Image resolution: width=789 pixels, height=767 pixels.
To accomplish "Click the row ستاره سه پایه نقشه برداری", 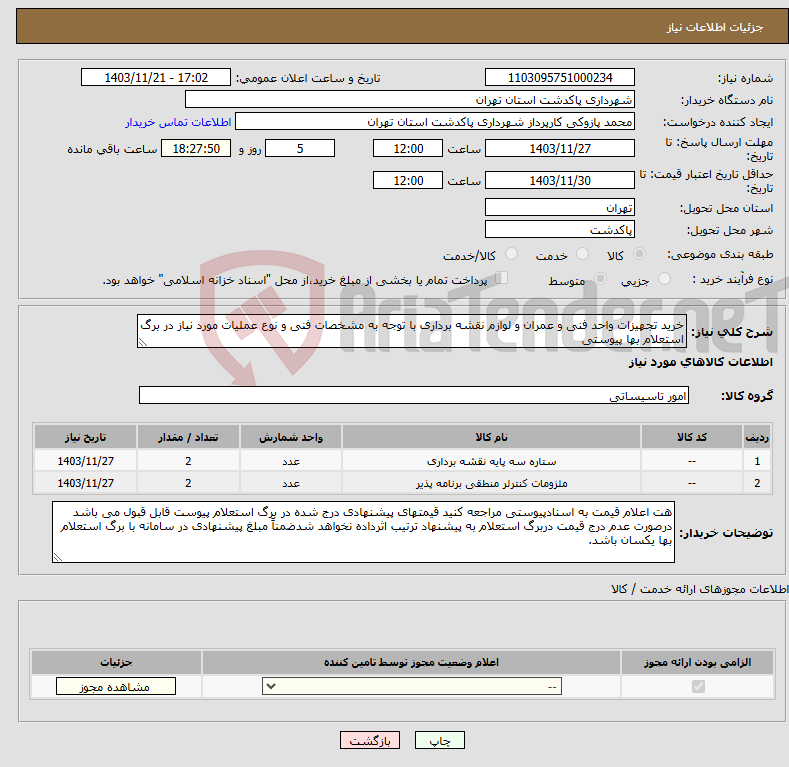I will 402,461.
